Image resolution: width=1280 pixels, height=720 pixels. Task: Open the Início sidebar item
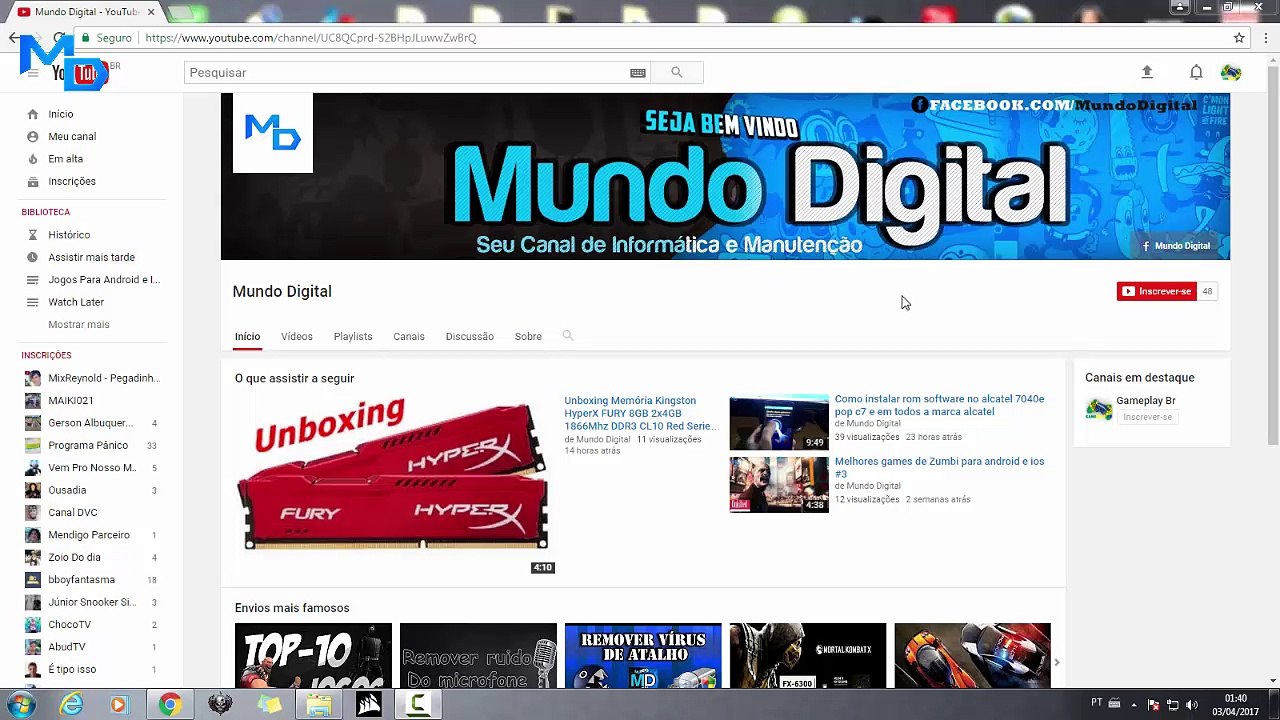pyautogui.click(x=60, y=114)
